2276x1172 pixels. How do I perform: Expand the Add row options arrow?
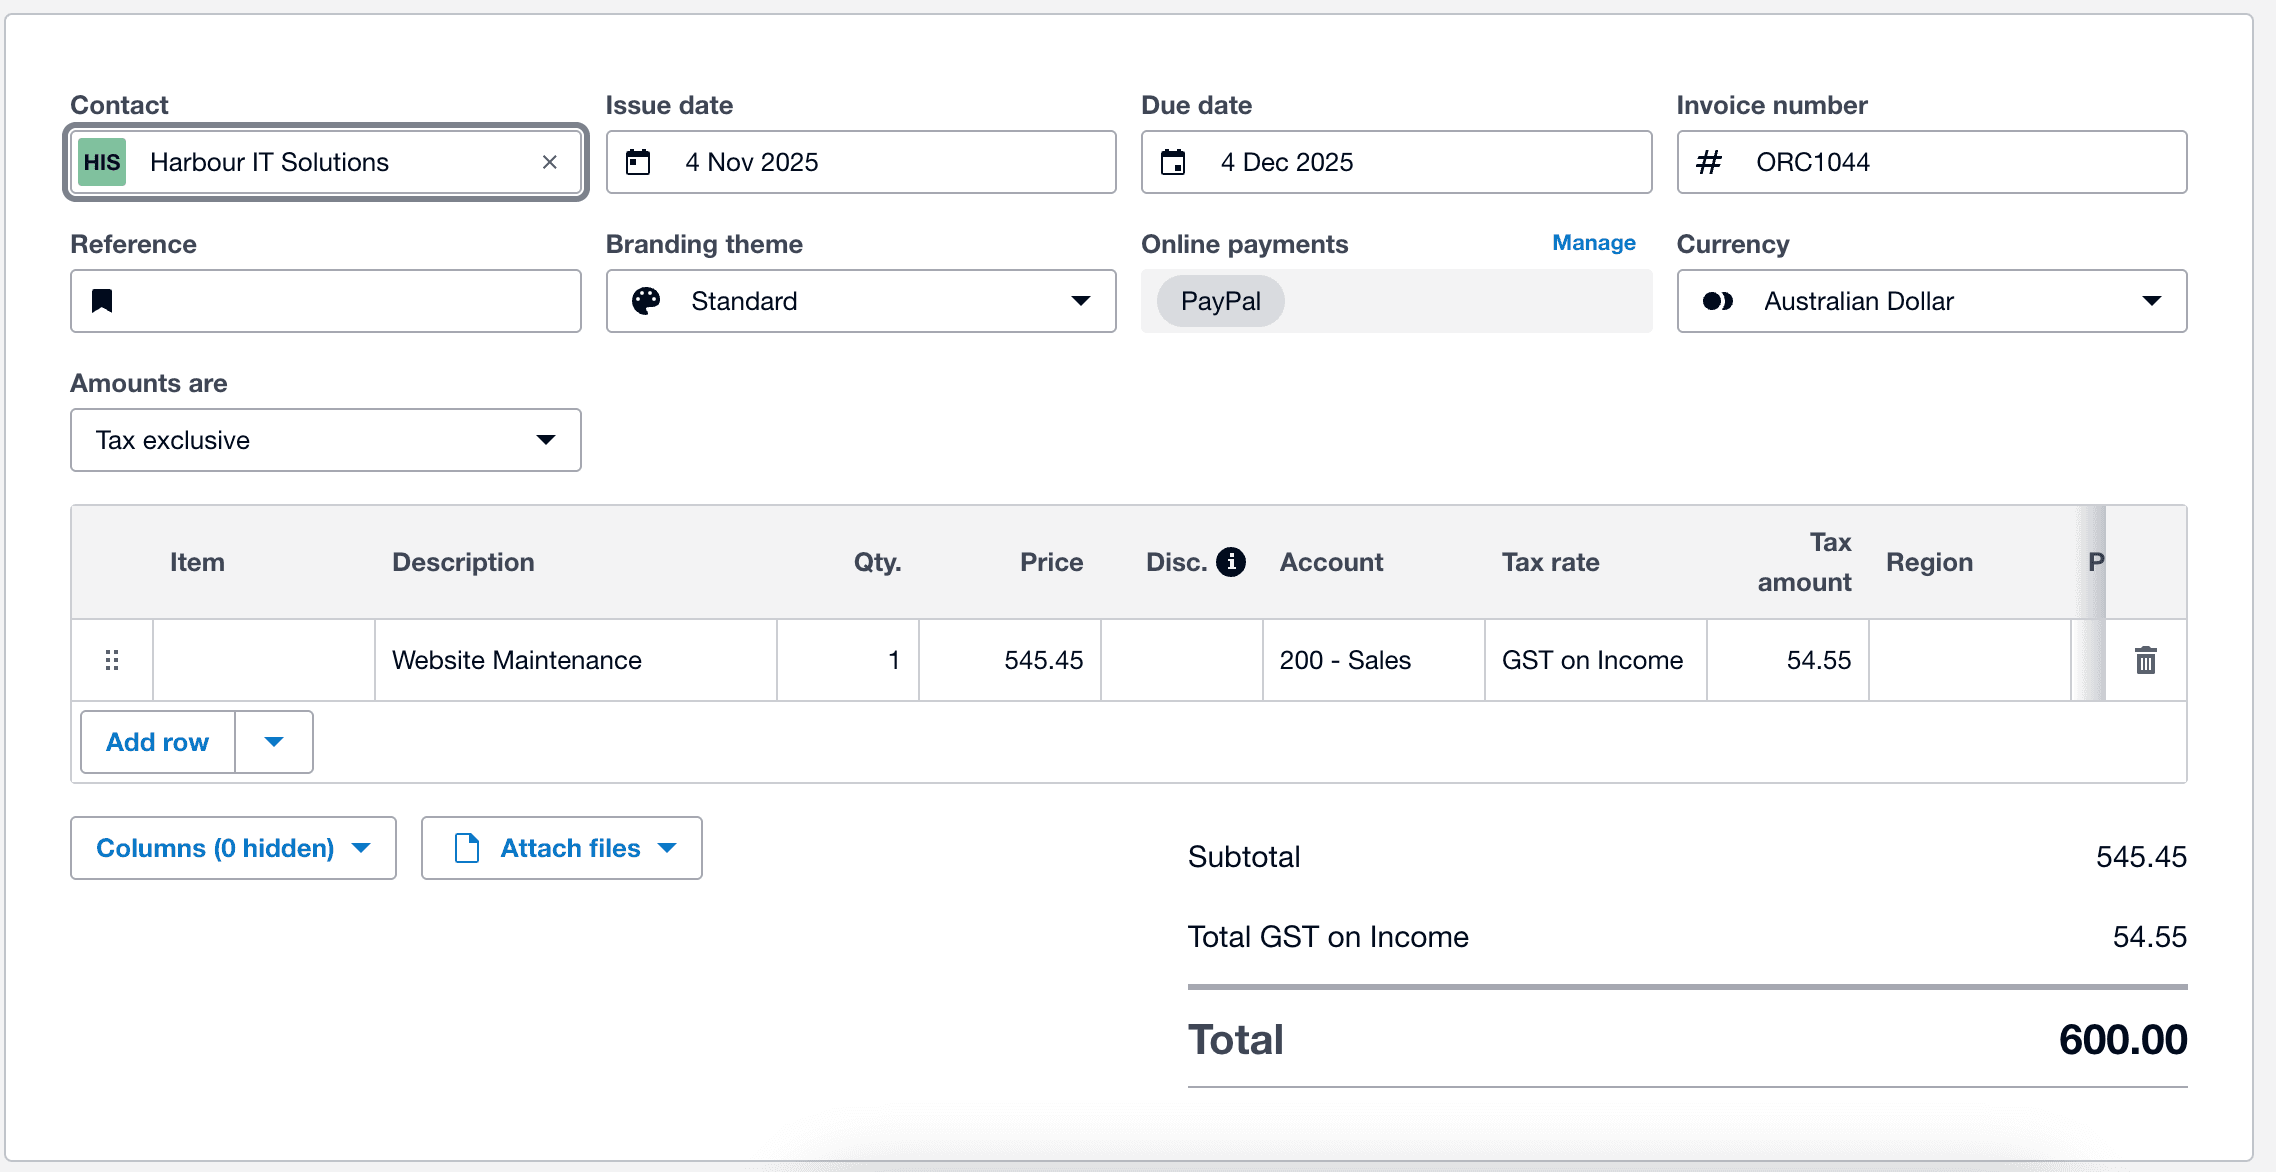pyautogui.click(x=274, y=742)
